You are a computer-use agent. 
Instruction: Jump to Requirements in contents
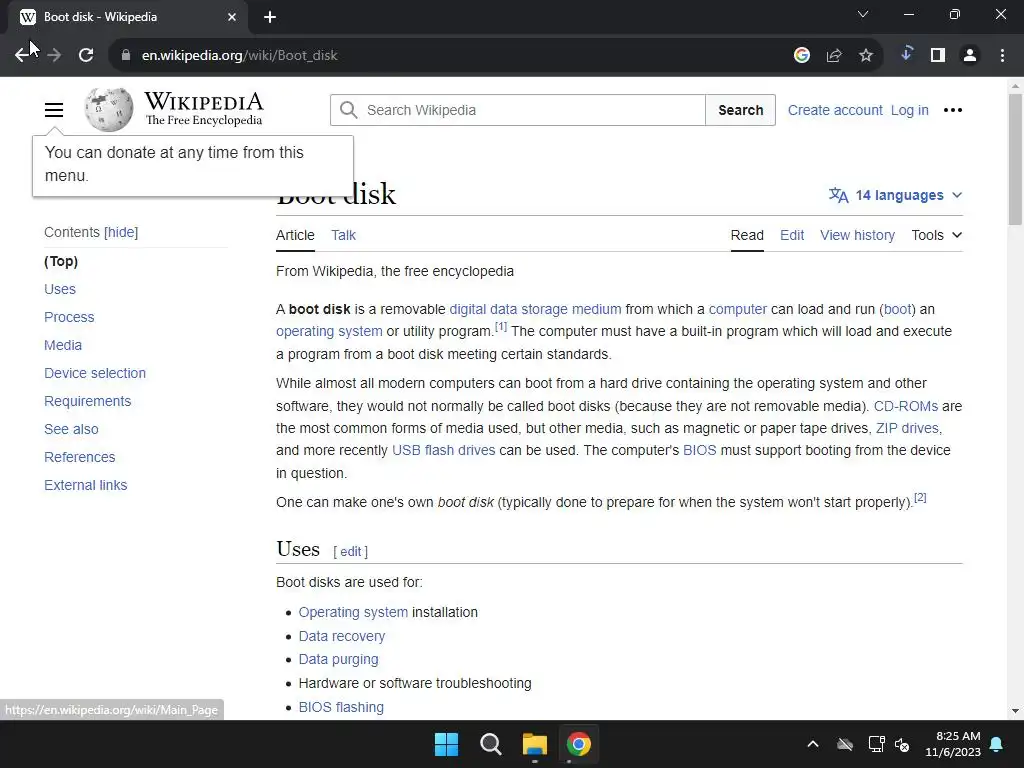[x=88, y=402]
